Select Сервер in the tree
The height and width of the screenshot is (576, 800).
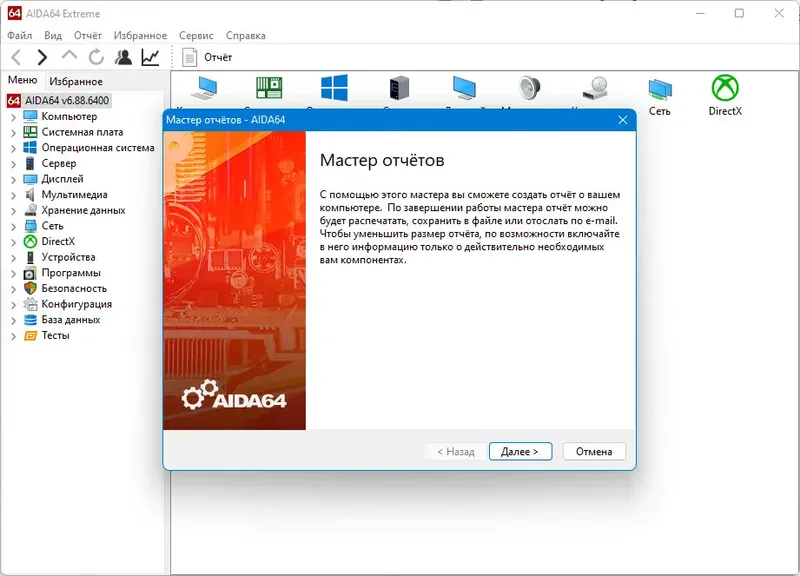[x=59, y=163]
